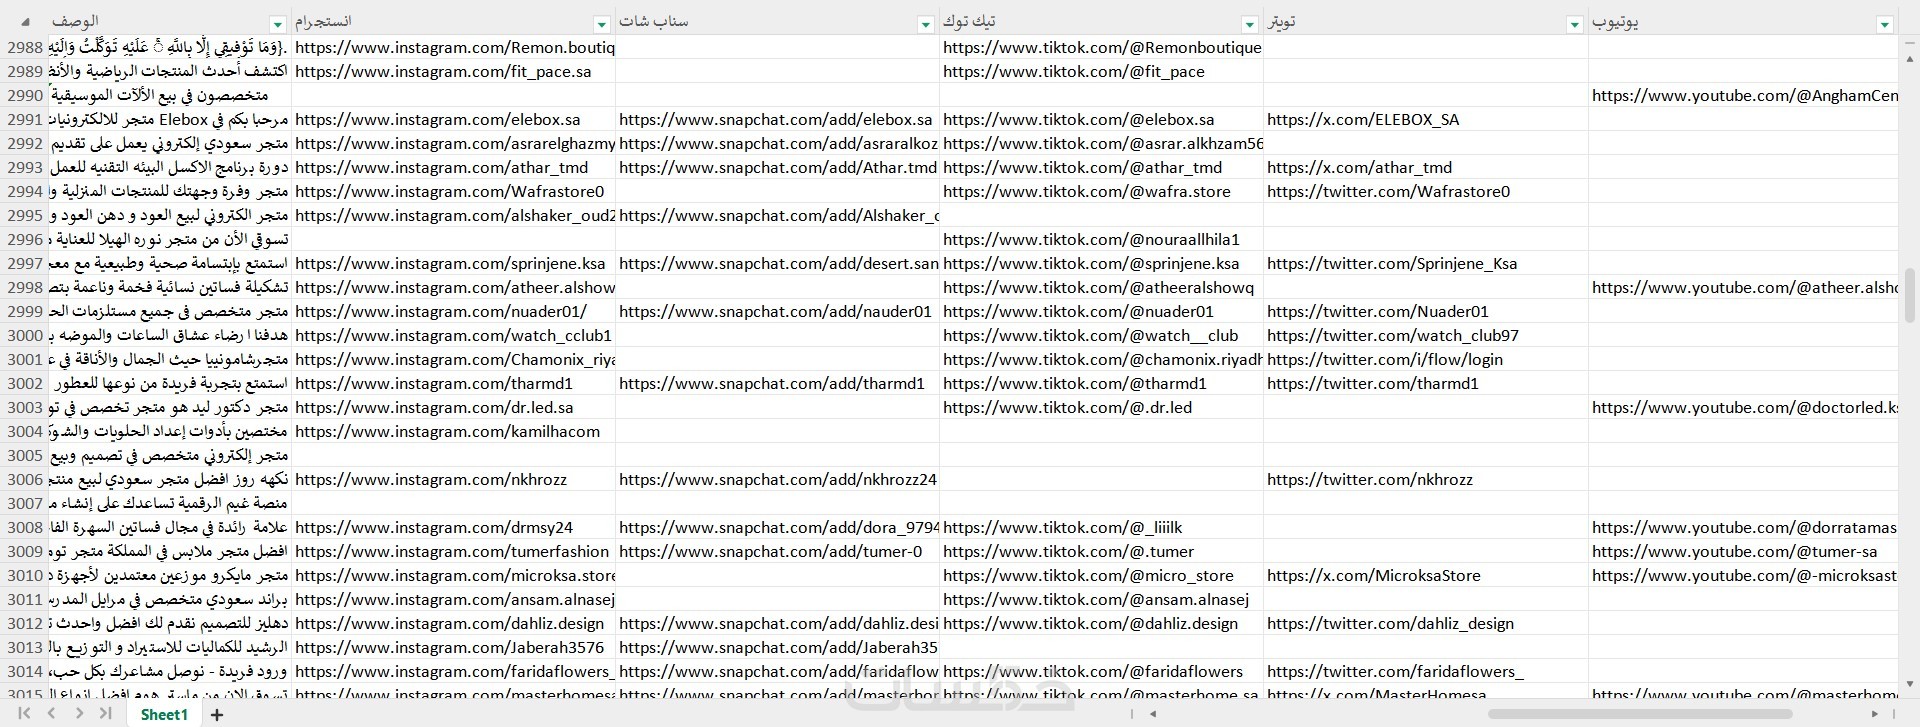Select the انستجرام header cell
Image resolution: width=1920 pixels, height=727 pixels.
(453, 22)
